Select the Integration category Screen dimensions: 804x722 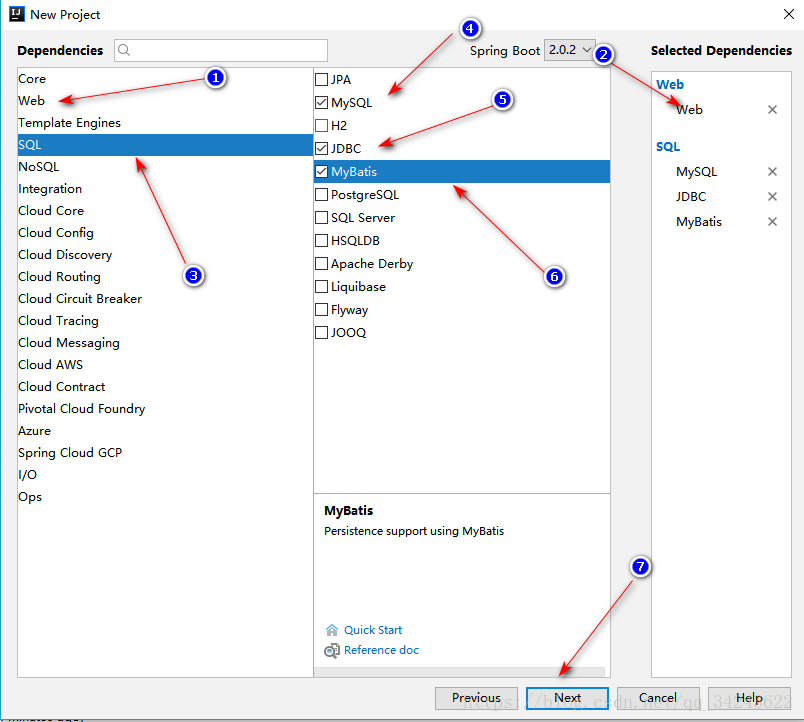(165, 189)
